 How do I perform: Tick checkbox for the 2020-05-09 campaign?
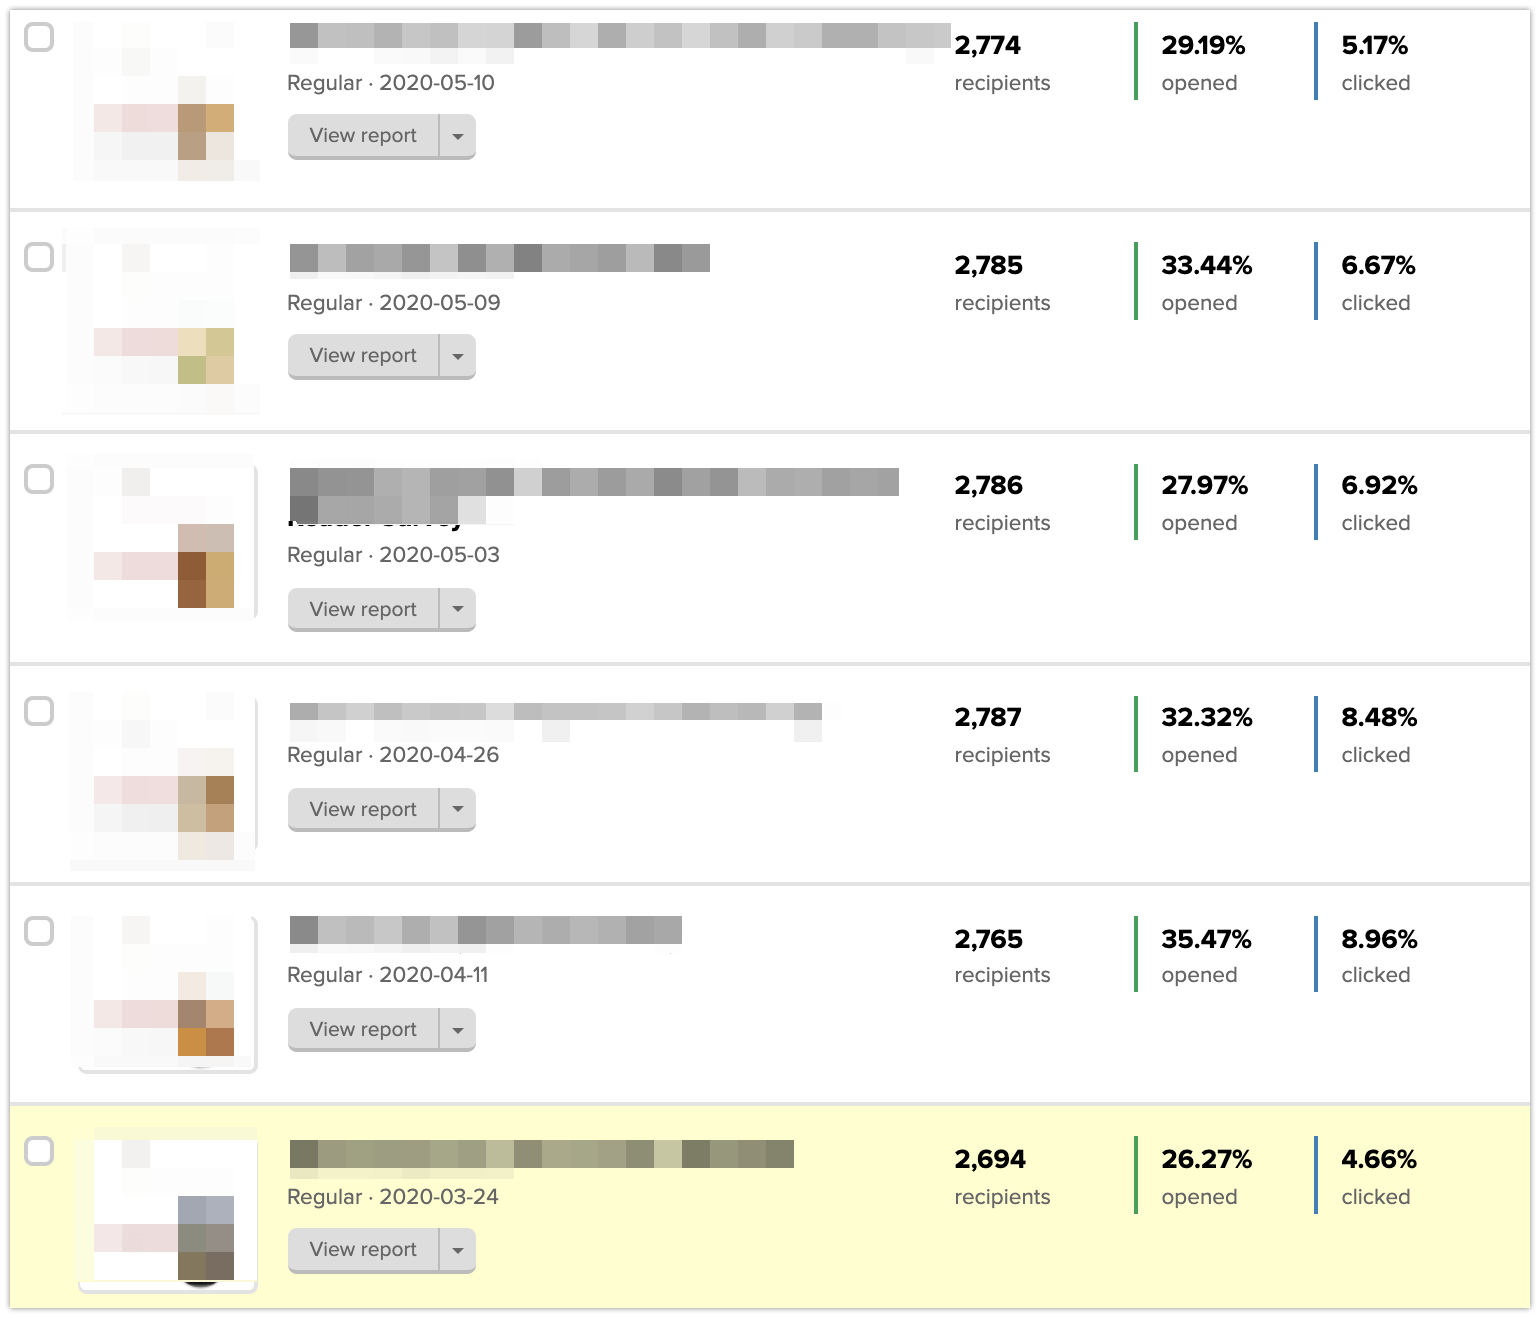click(x=39, y=258)
